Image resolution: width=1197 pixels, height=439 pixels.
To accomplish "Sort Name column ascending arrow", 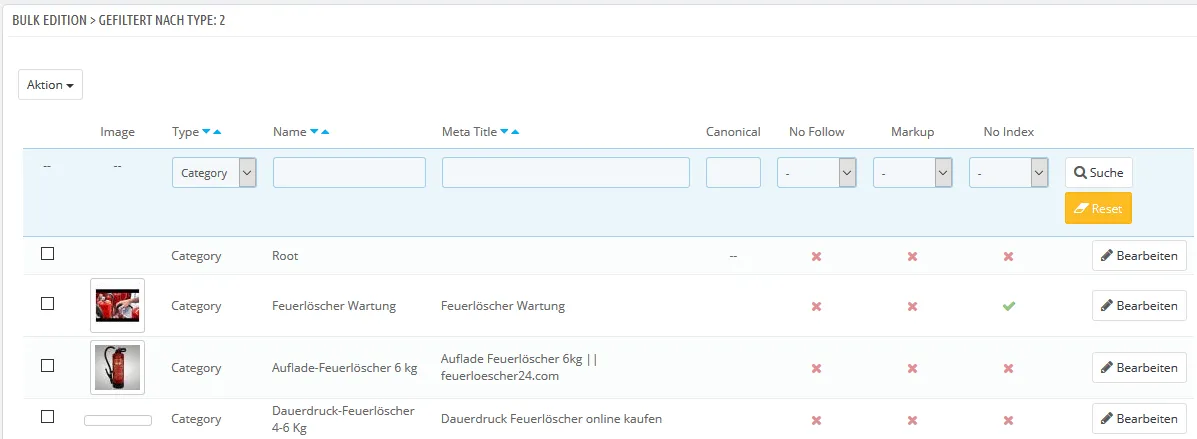I will [326, 132].
